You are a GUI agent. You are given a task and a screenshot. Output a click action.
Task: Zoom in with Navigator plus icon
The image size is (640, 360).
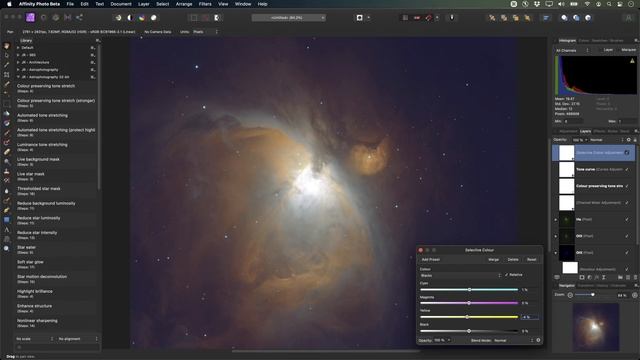635,295
